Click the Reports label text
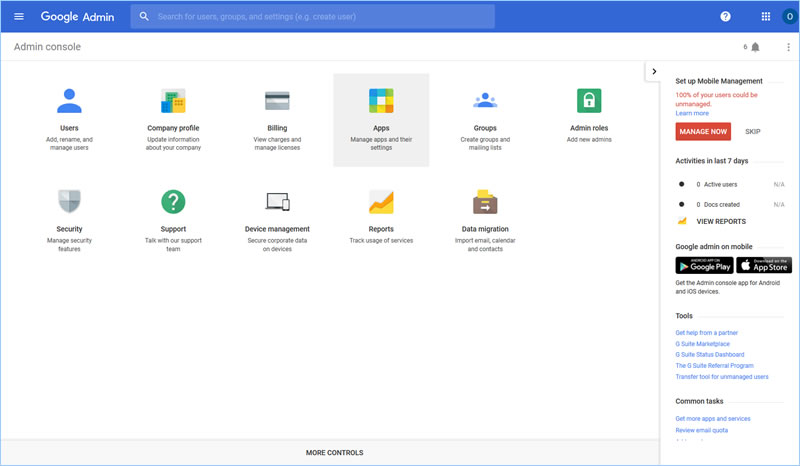800x466 pixels. [x=381, y=229]
